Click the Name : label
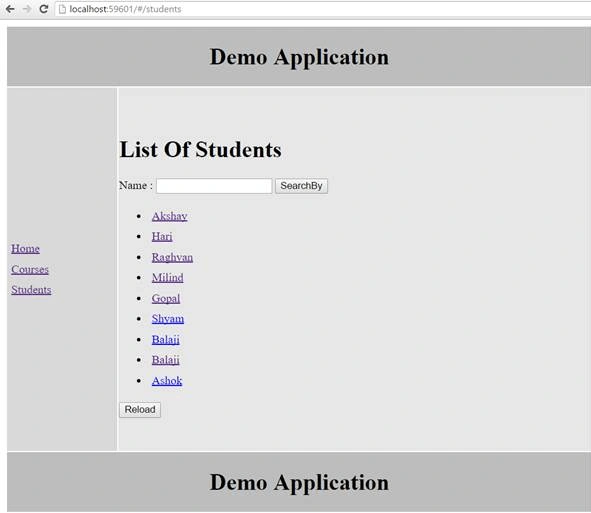The image size is (591, 513). point(136,185)
